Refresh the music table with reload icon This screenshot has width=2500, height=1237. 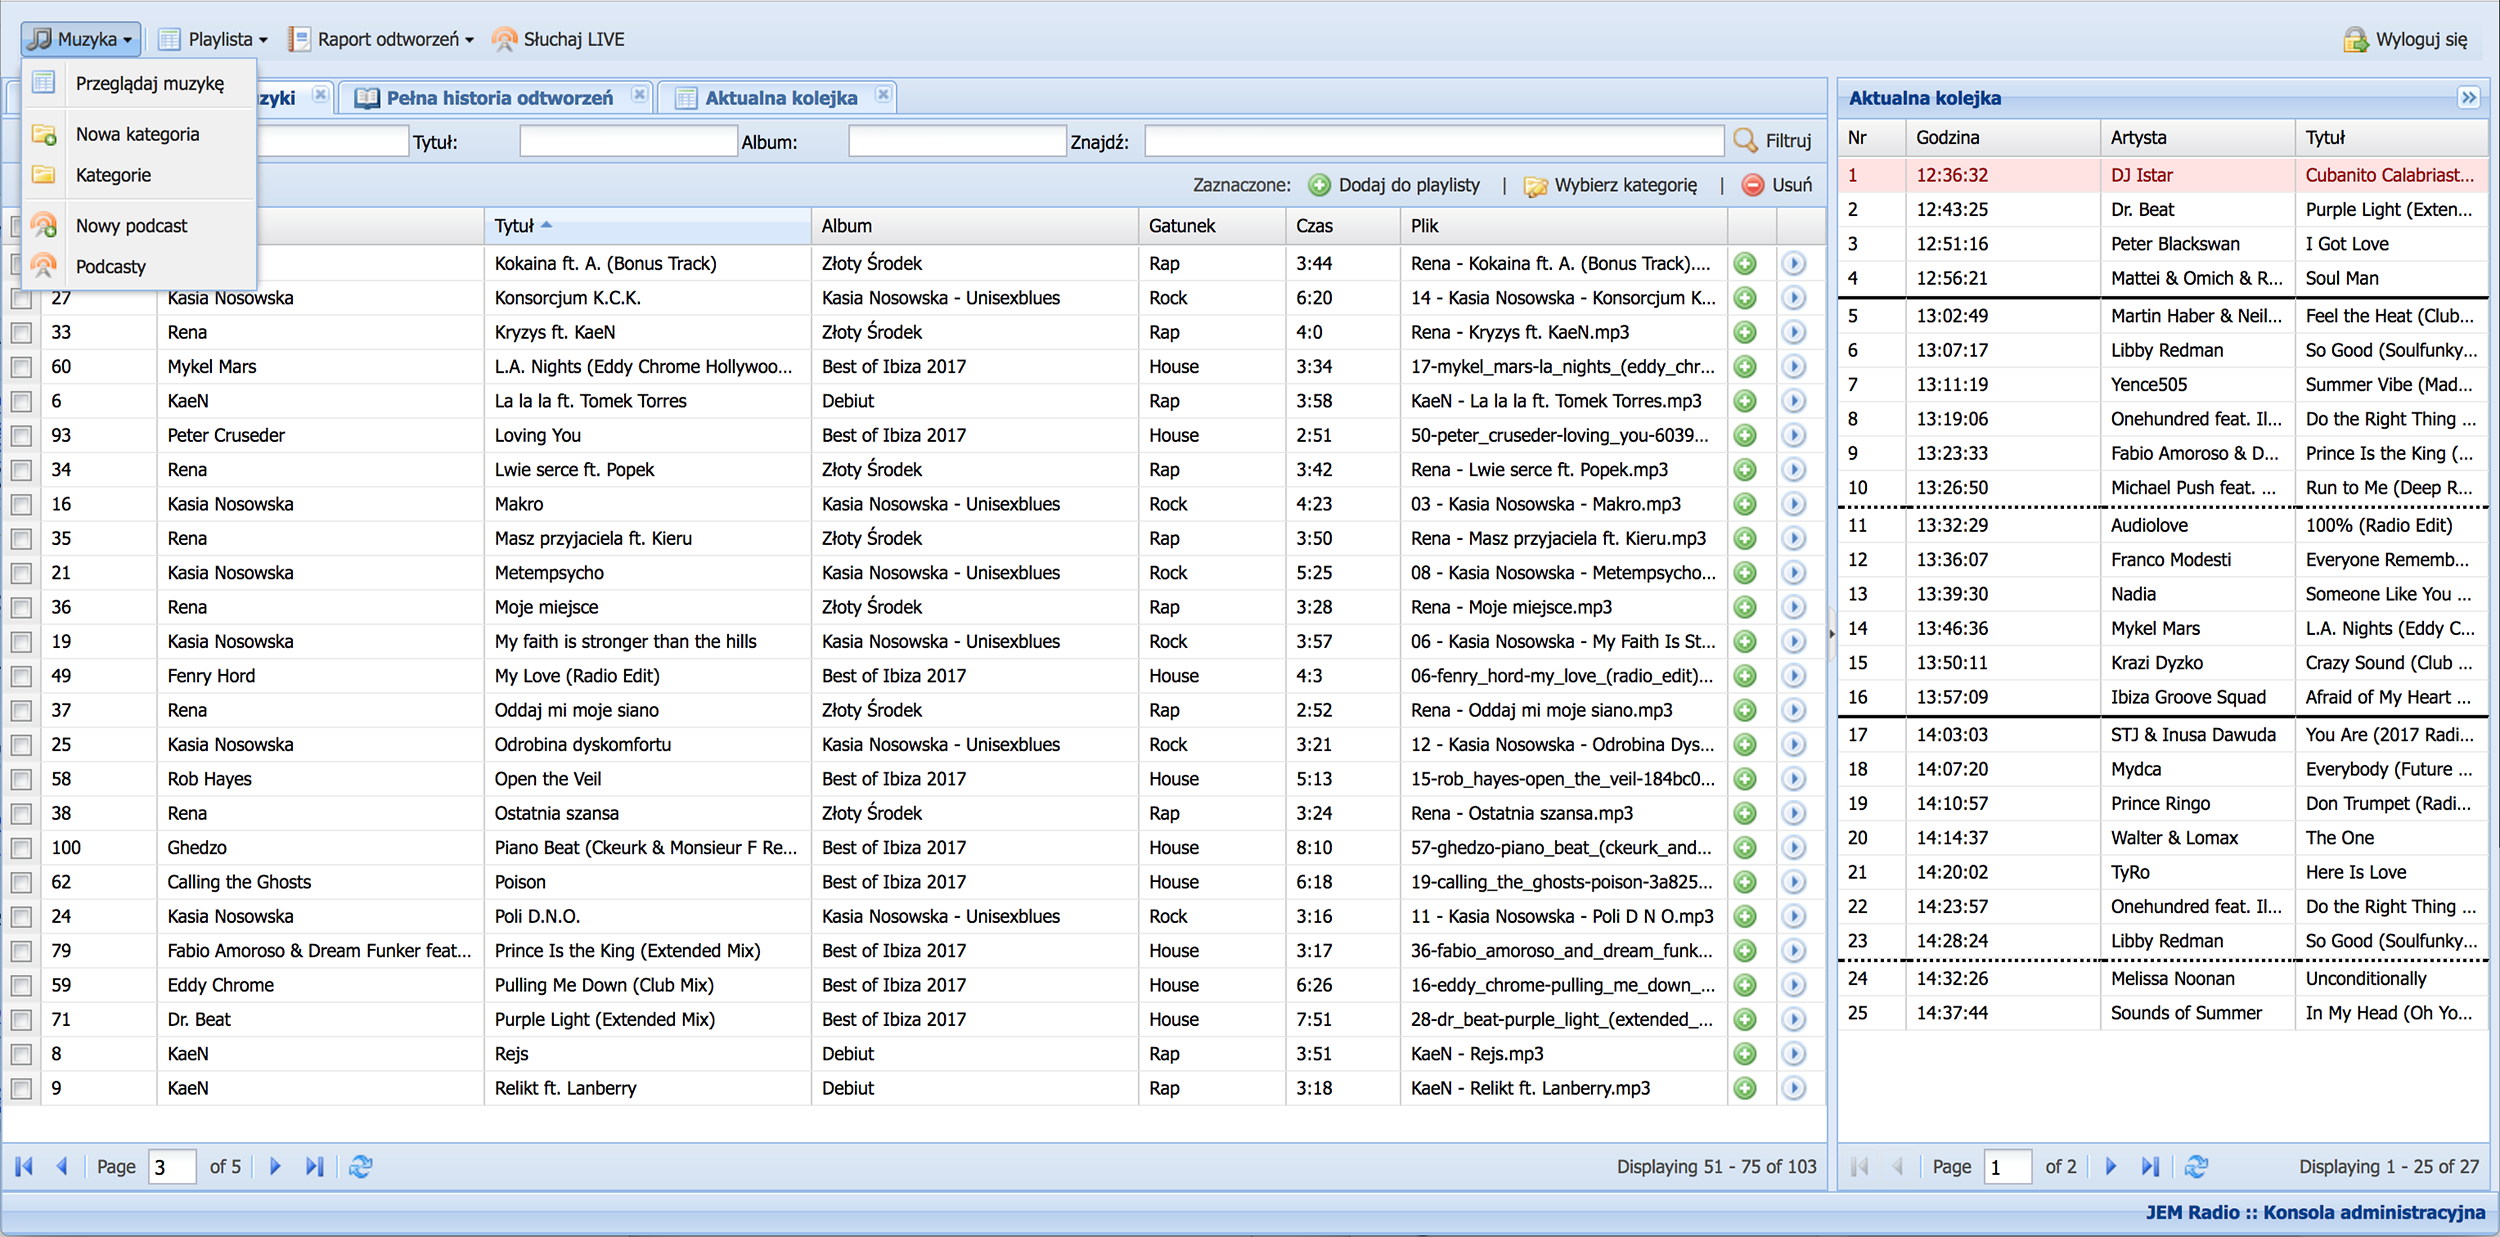point(360,1166)
